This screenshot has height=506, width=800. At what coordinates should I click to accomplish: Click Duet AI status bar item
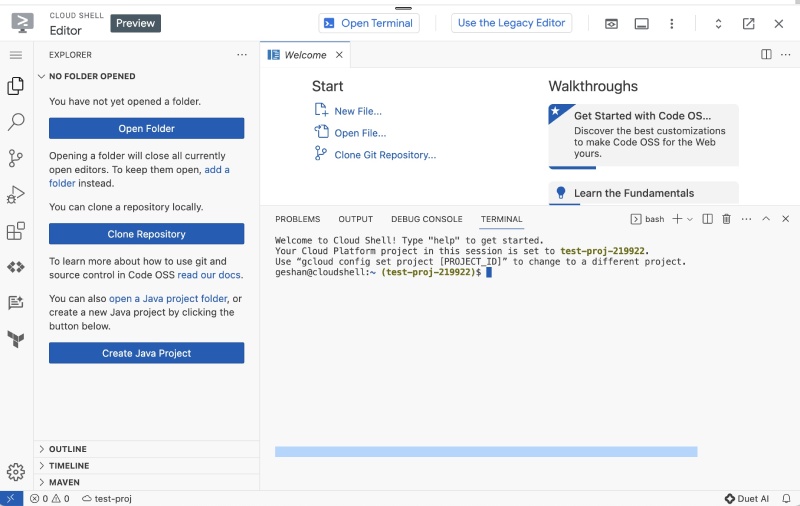click(x=746, y=498)
